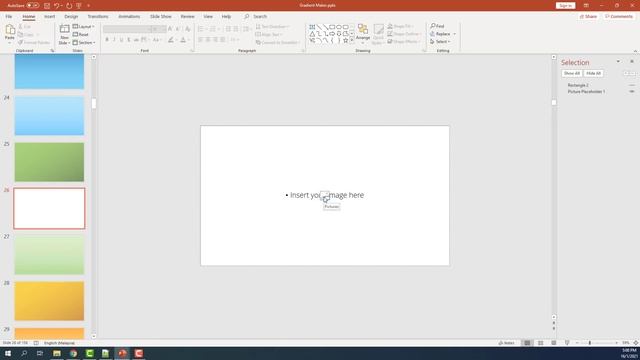The width and height of the screenshot is (640, 360).
Task: Open the Select dropdown in Editing group
Action: tap(440, 42)
